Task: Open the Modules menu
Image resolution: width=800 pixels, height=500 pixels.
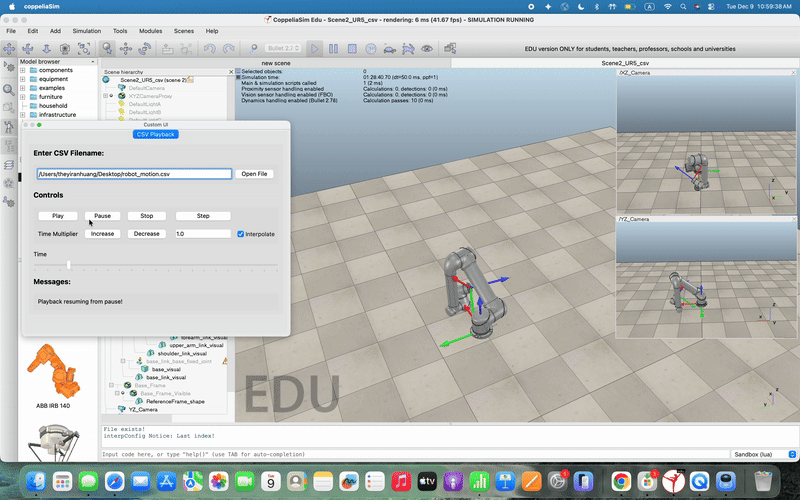Action: tap(151, 31)
